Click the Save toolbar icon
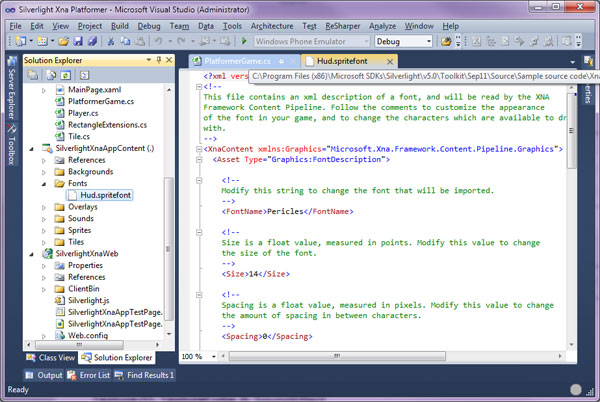This screenshot has height=402, width=600. point(78,42)
